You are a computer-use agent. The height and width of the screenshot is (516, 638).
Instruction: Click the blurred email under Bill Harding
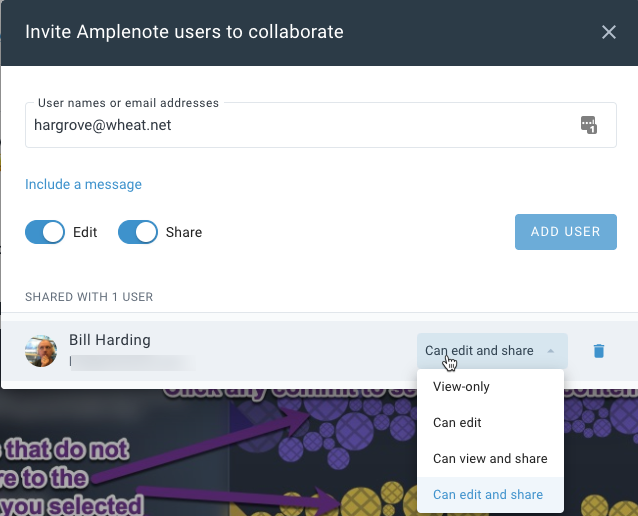point(132,363)
